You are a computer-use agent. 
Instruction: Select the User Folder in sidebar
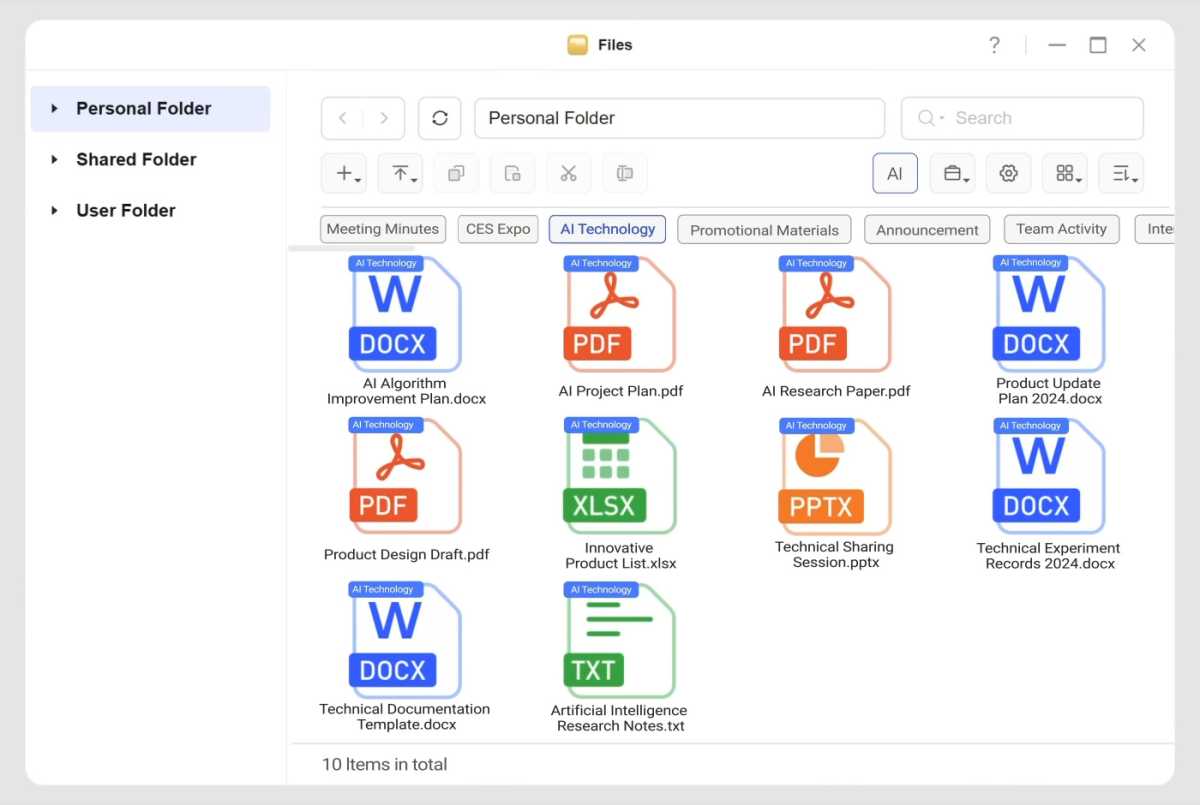pos(126,211)
